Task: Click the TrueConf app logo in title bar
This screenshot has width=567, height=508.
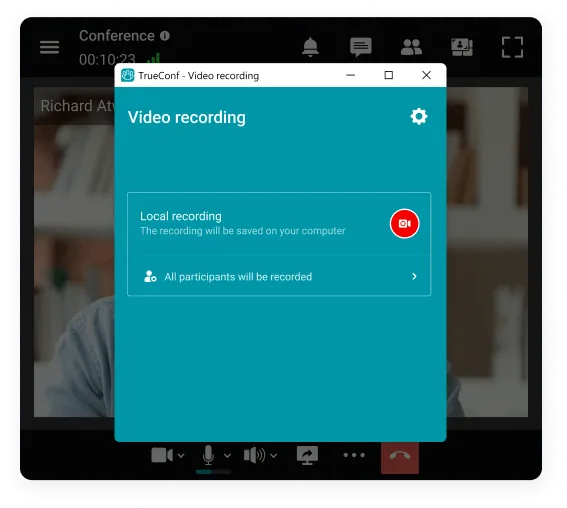Action: pos(127,75)
